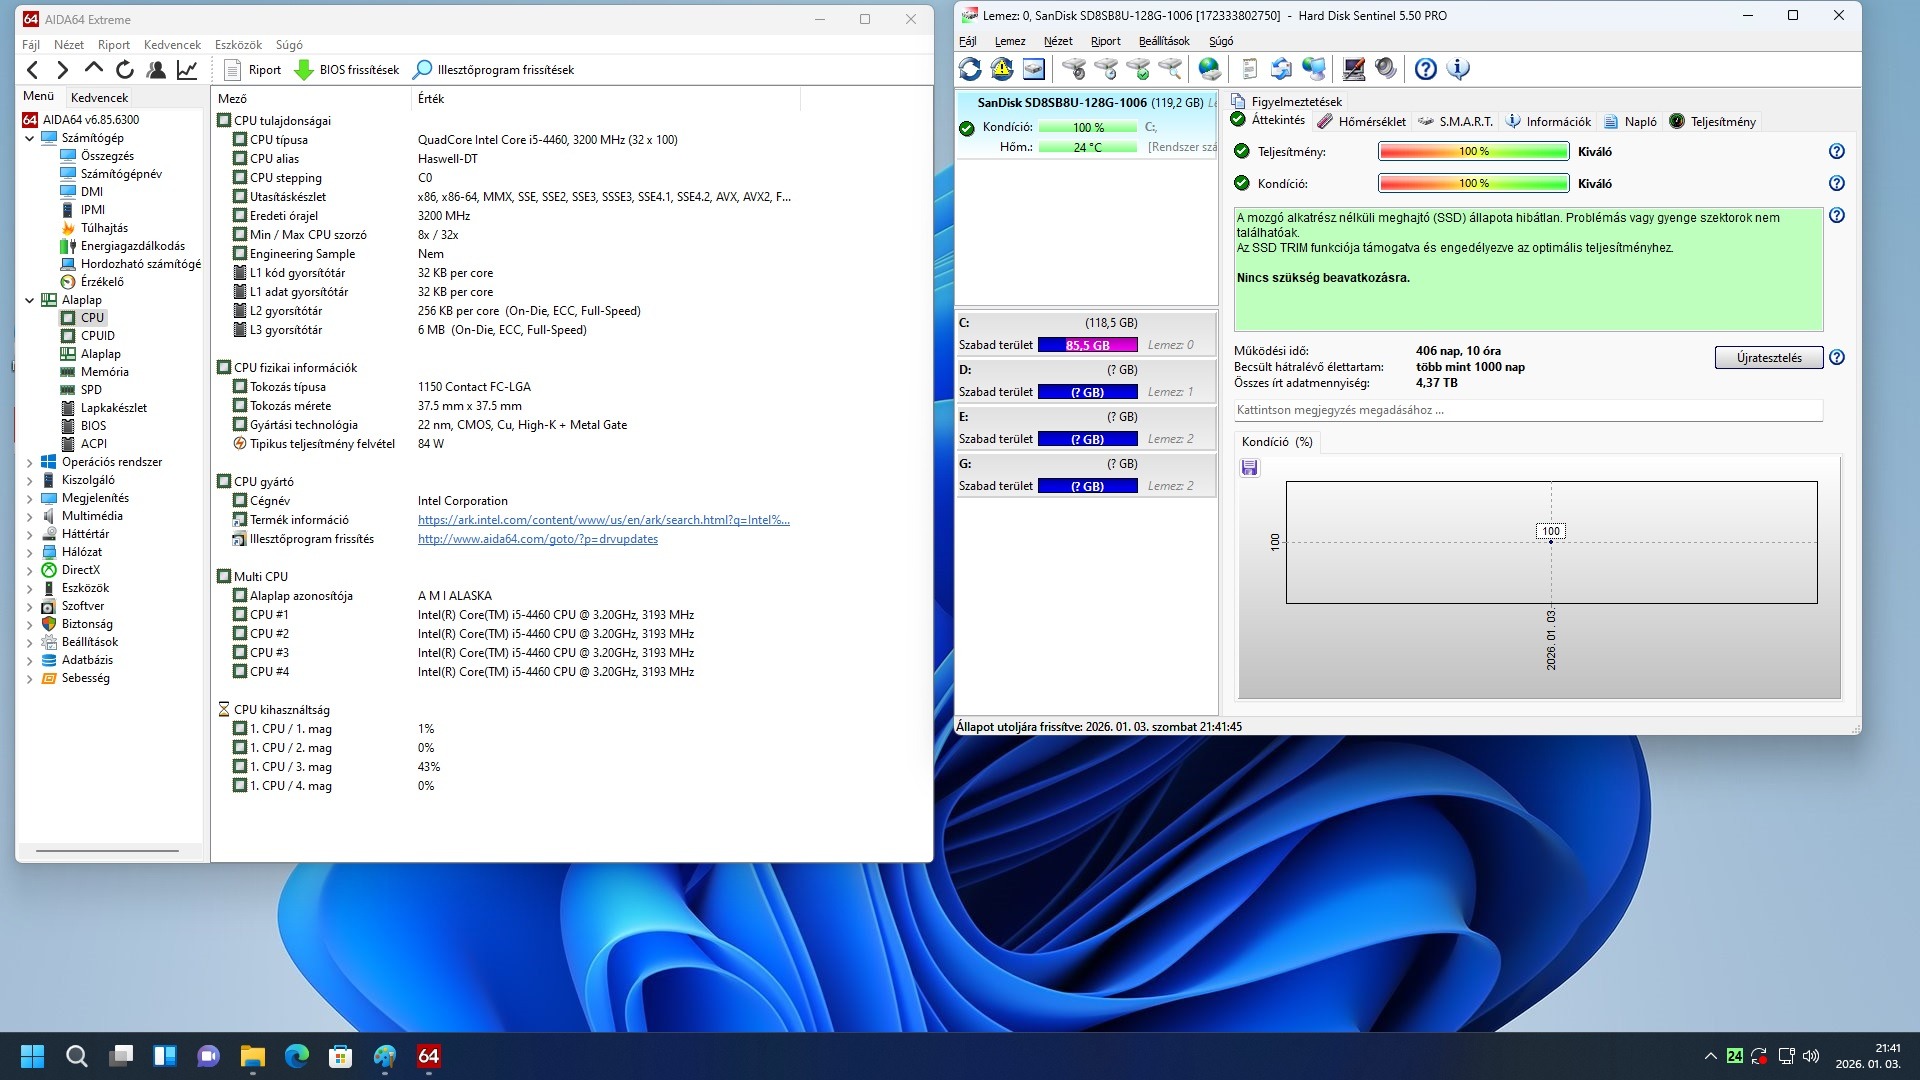The width and height of the screenshot is (1920, 1080).
Task: Click the question mark next to Teljesítmény
Action: click(1836, 152)
